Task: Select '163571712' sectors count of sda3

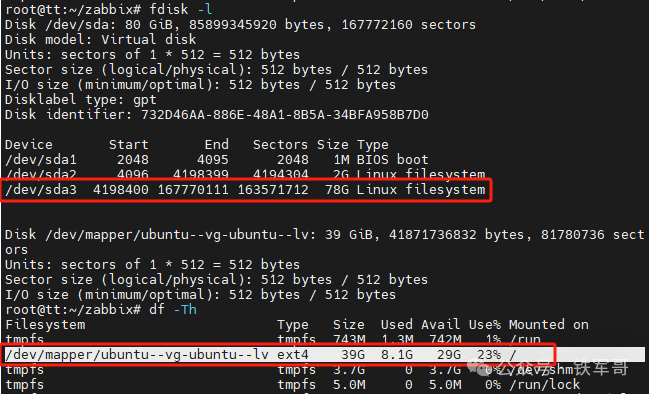Action: (273, 190)
